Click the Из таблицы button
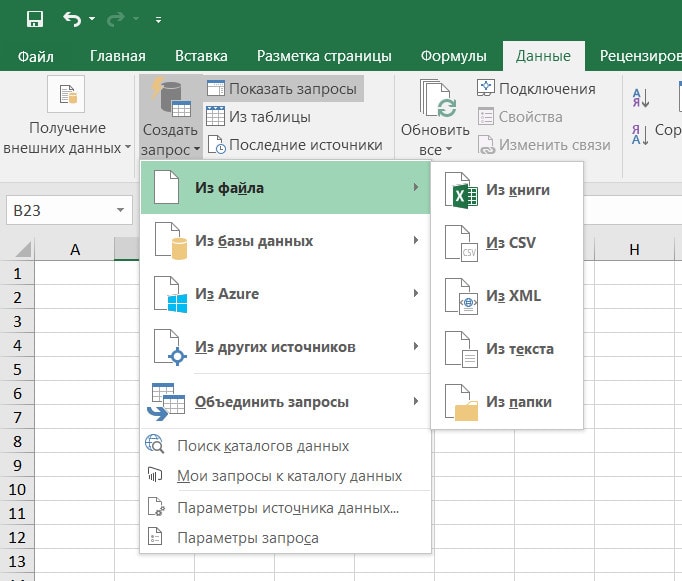 (x=258, y=117)
